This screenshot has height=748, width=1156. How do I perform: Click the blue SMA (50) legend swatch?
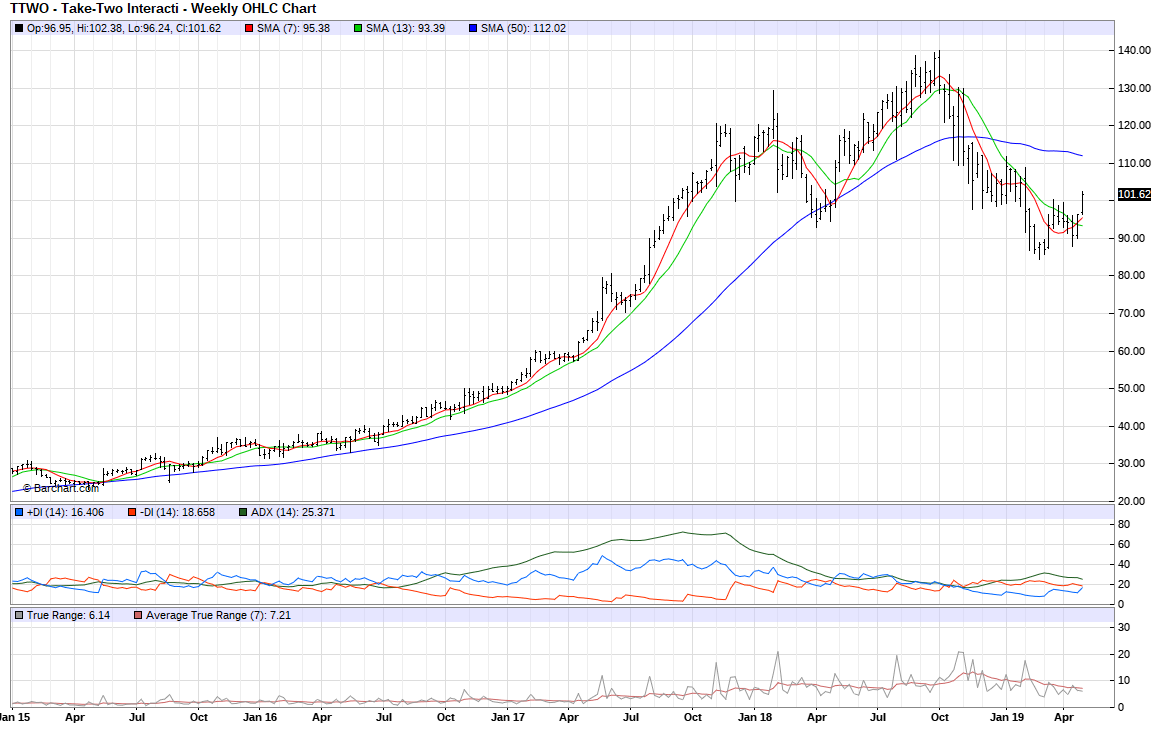coord(473,29)
